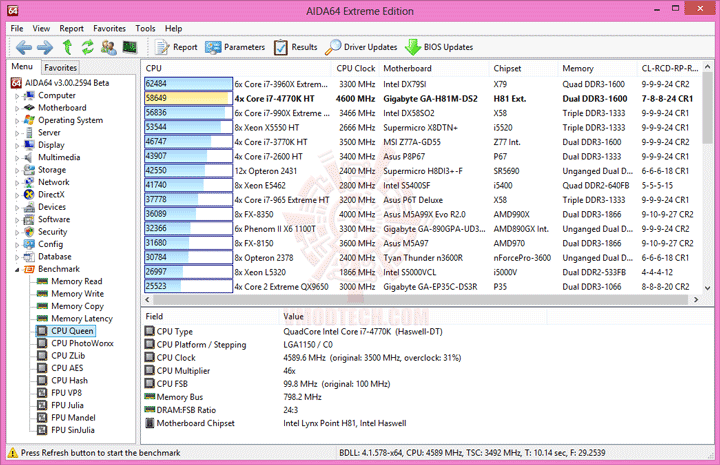Select the Devices icon in the tree
Viewport: 720px width, 465px height.
coord(29,207)
